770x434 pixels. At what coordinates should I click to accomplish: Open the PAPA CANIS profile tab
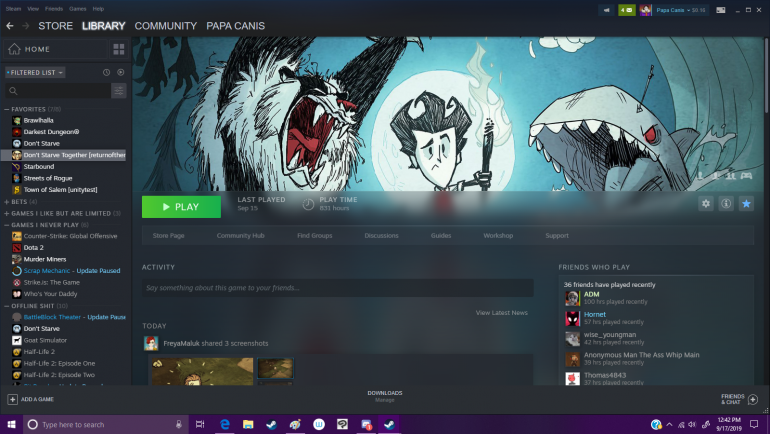click(x=235, y=26)
